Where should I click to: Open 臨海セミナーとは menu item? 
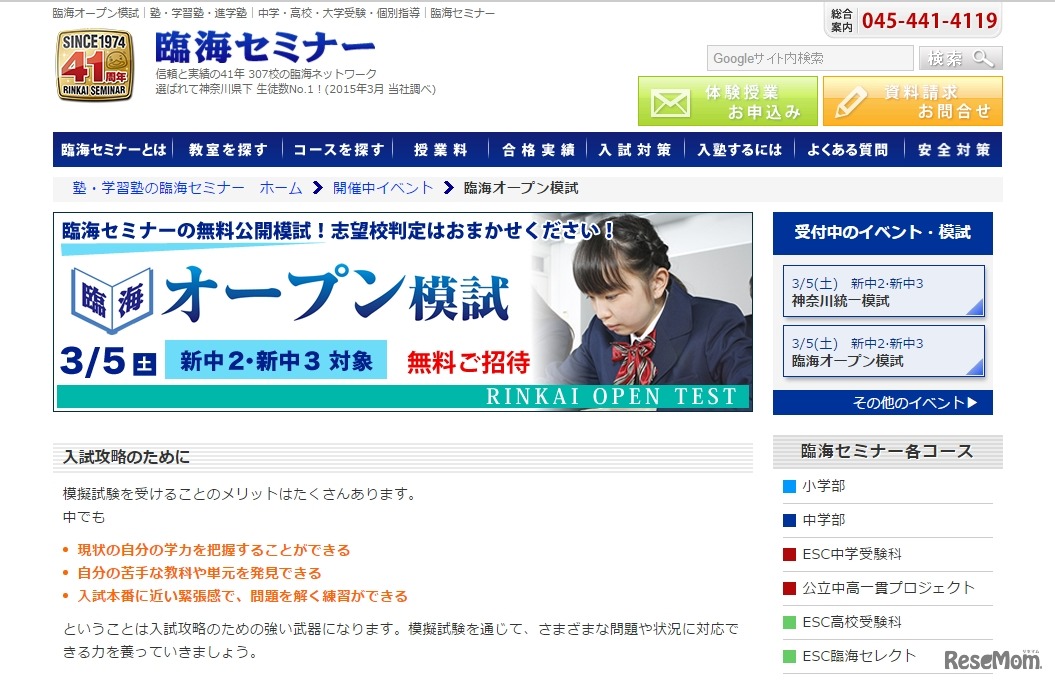pyautogui.click(x=113, y=149)
